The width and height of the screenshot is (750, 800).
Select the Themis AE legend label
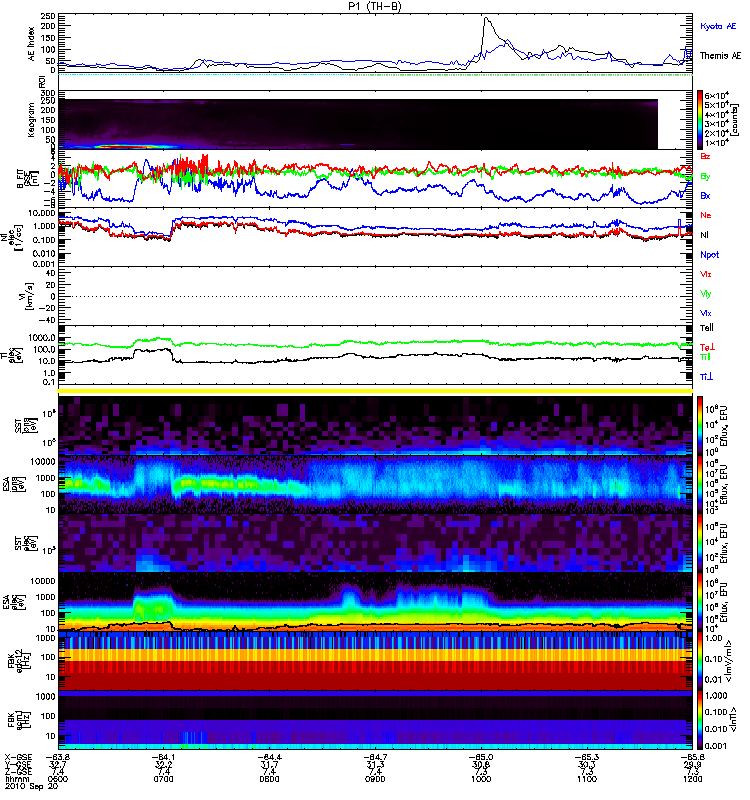pyautogui.click(x=720, y=56)
